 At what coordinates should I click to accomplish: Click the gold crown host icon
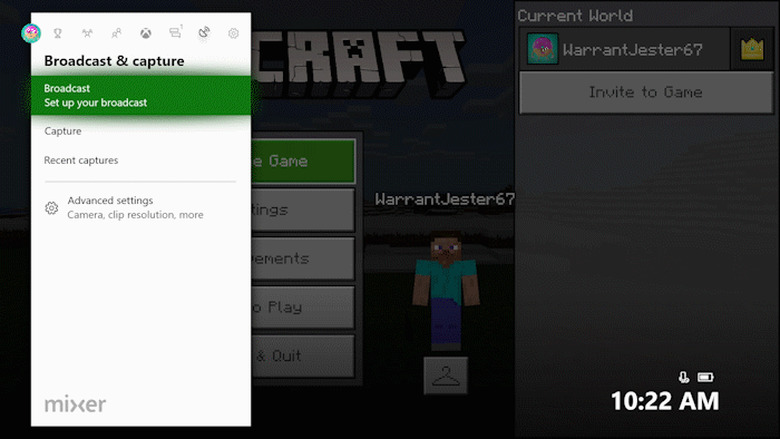[752, 49]
